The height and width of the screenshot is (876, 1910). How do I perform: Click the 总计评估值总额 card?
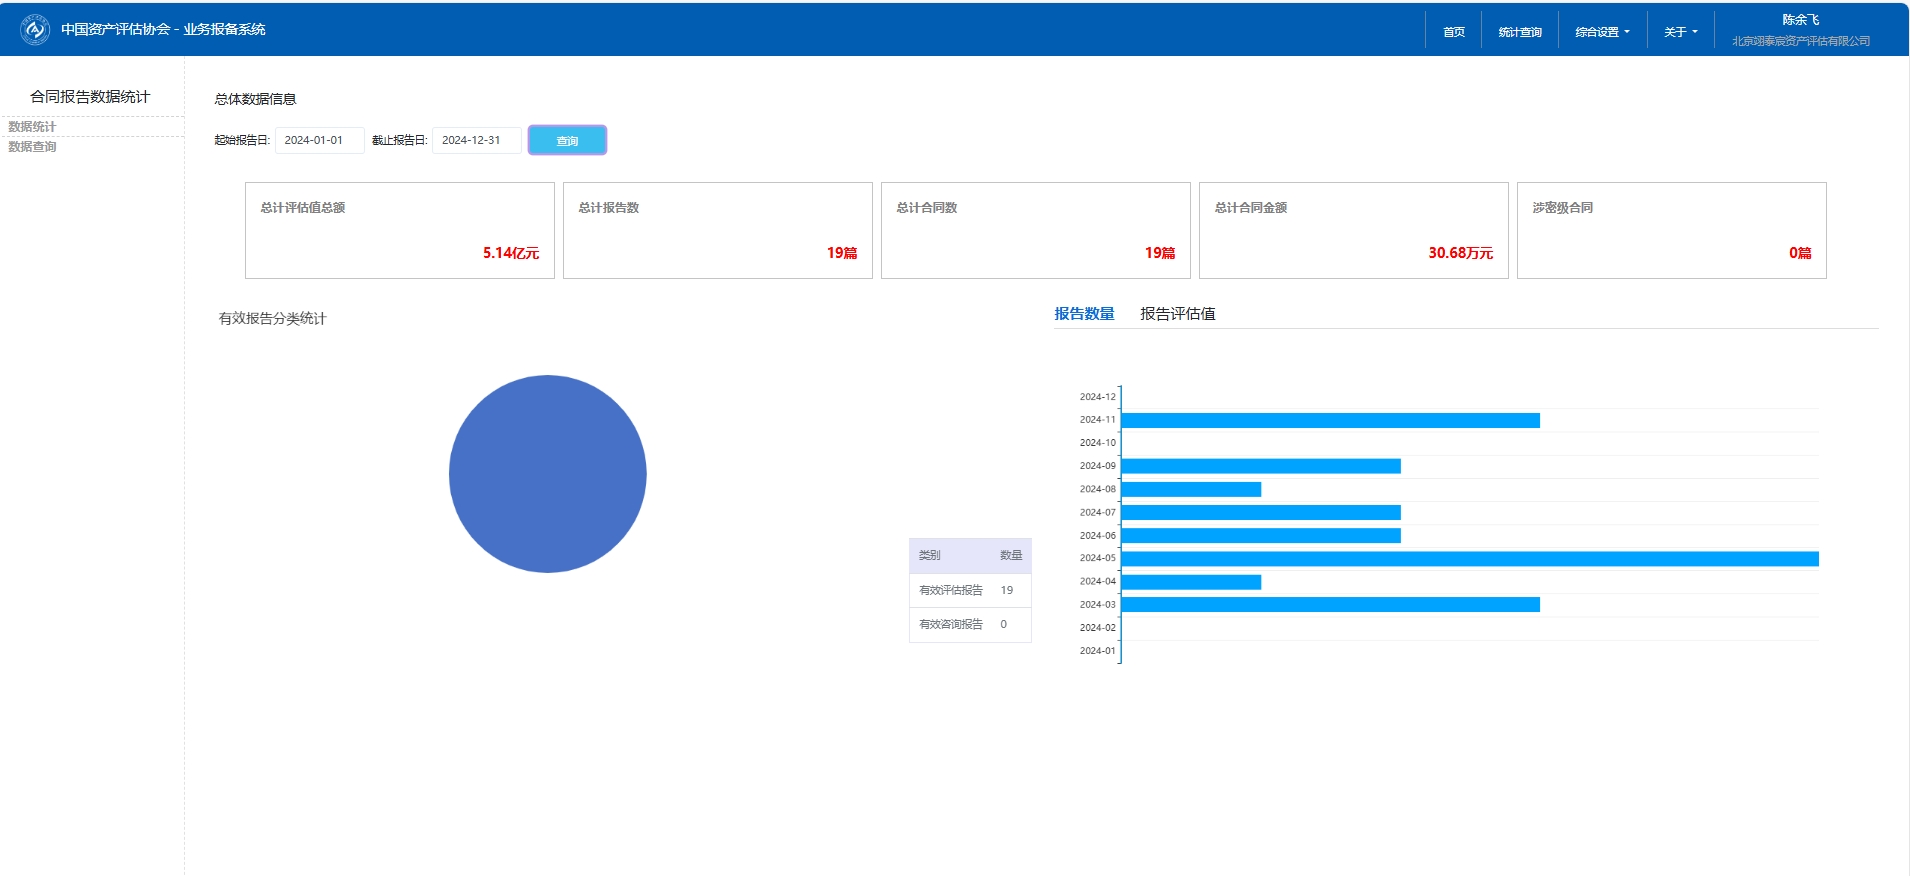pos(399,230)
